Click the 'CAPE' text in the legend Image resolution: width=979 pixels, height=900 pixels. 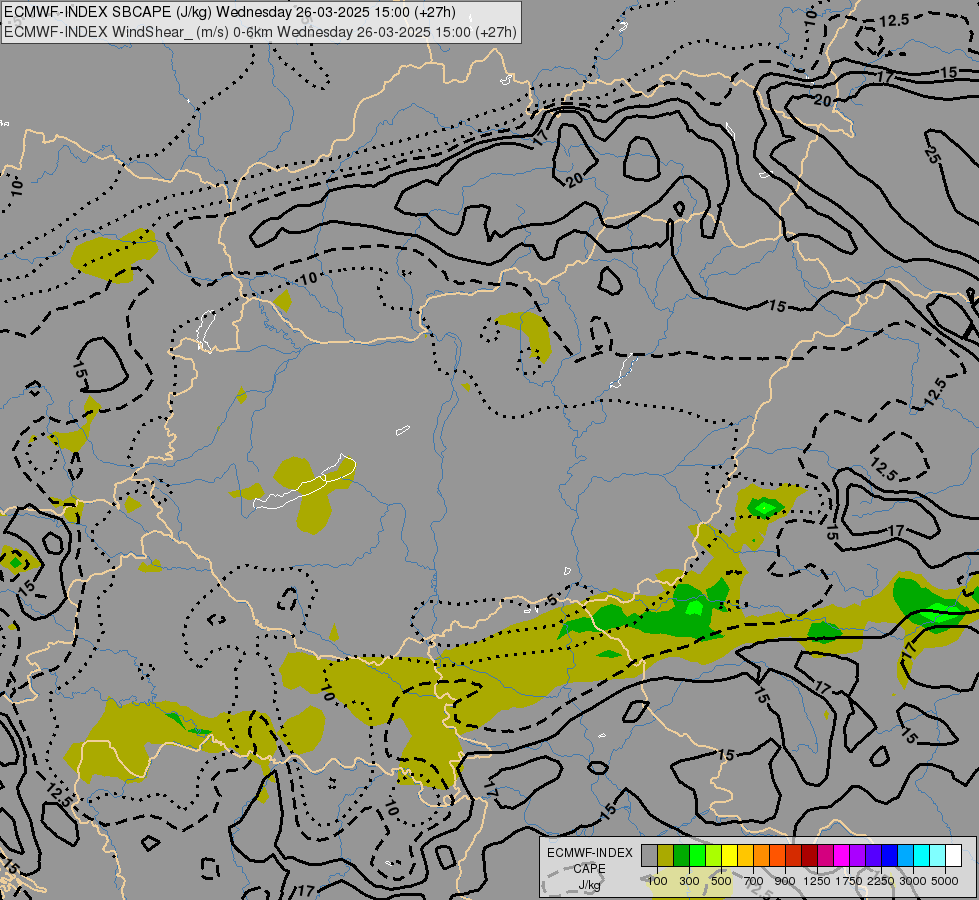[589, 869]
